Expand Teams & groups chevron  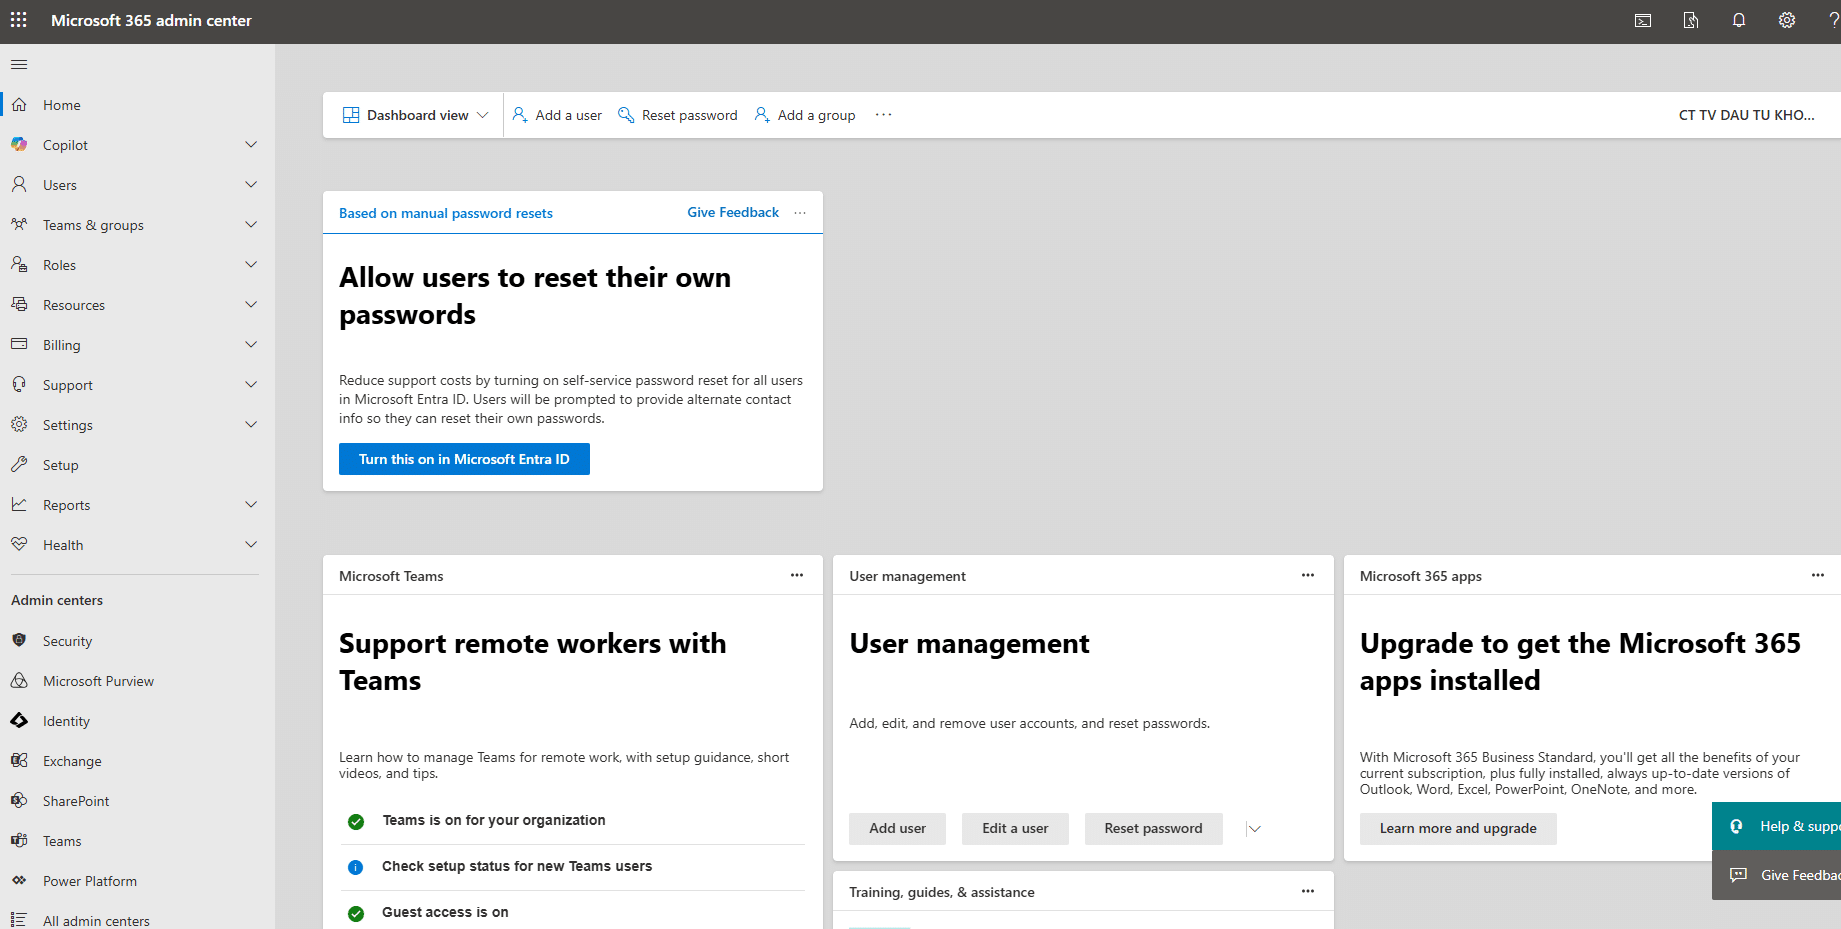(x=251, y=225)
